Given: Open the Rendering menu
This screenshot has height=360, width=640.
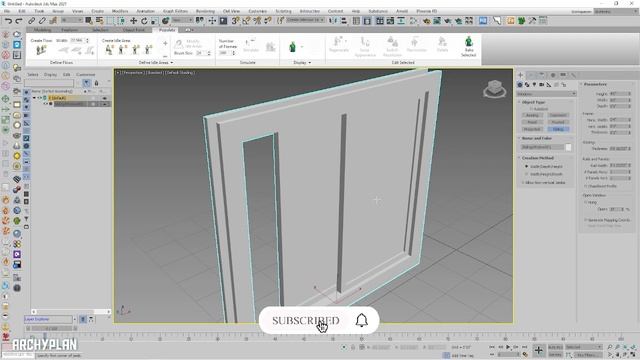Looking at the screenshot, I should tap(205, 11).
